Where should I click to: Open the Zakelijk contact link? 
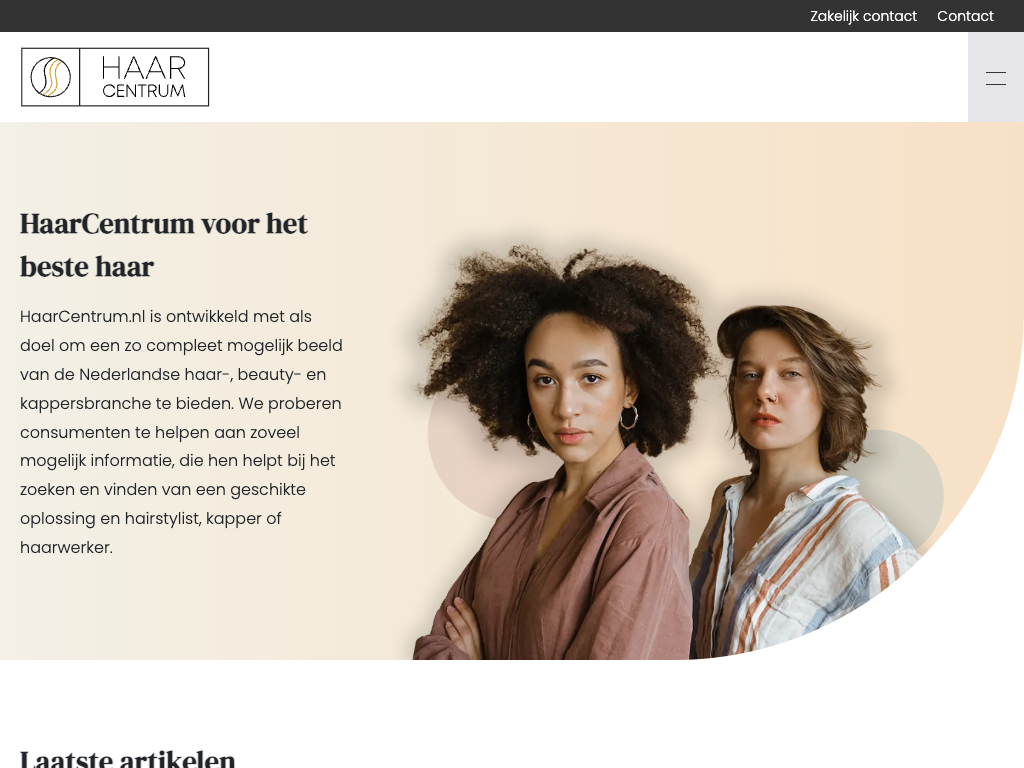[x=863, y=16]
